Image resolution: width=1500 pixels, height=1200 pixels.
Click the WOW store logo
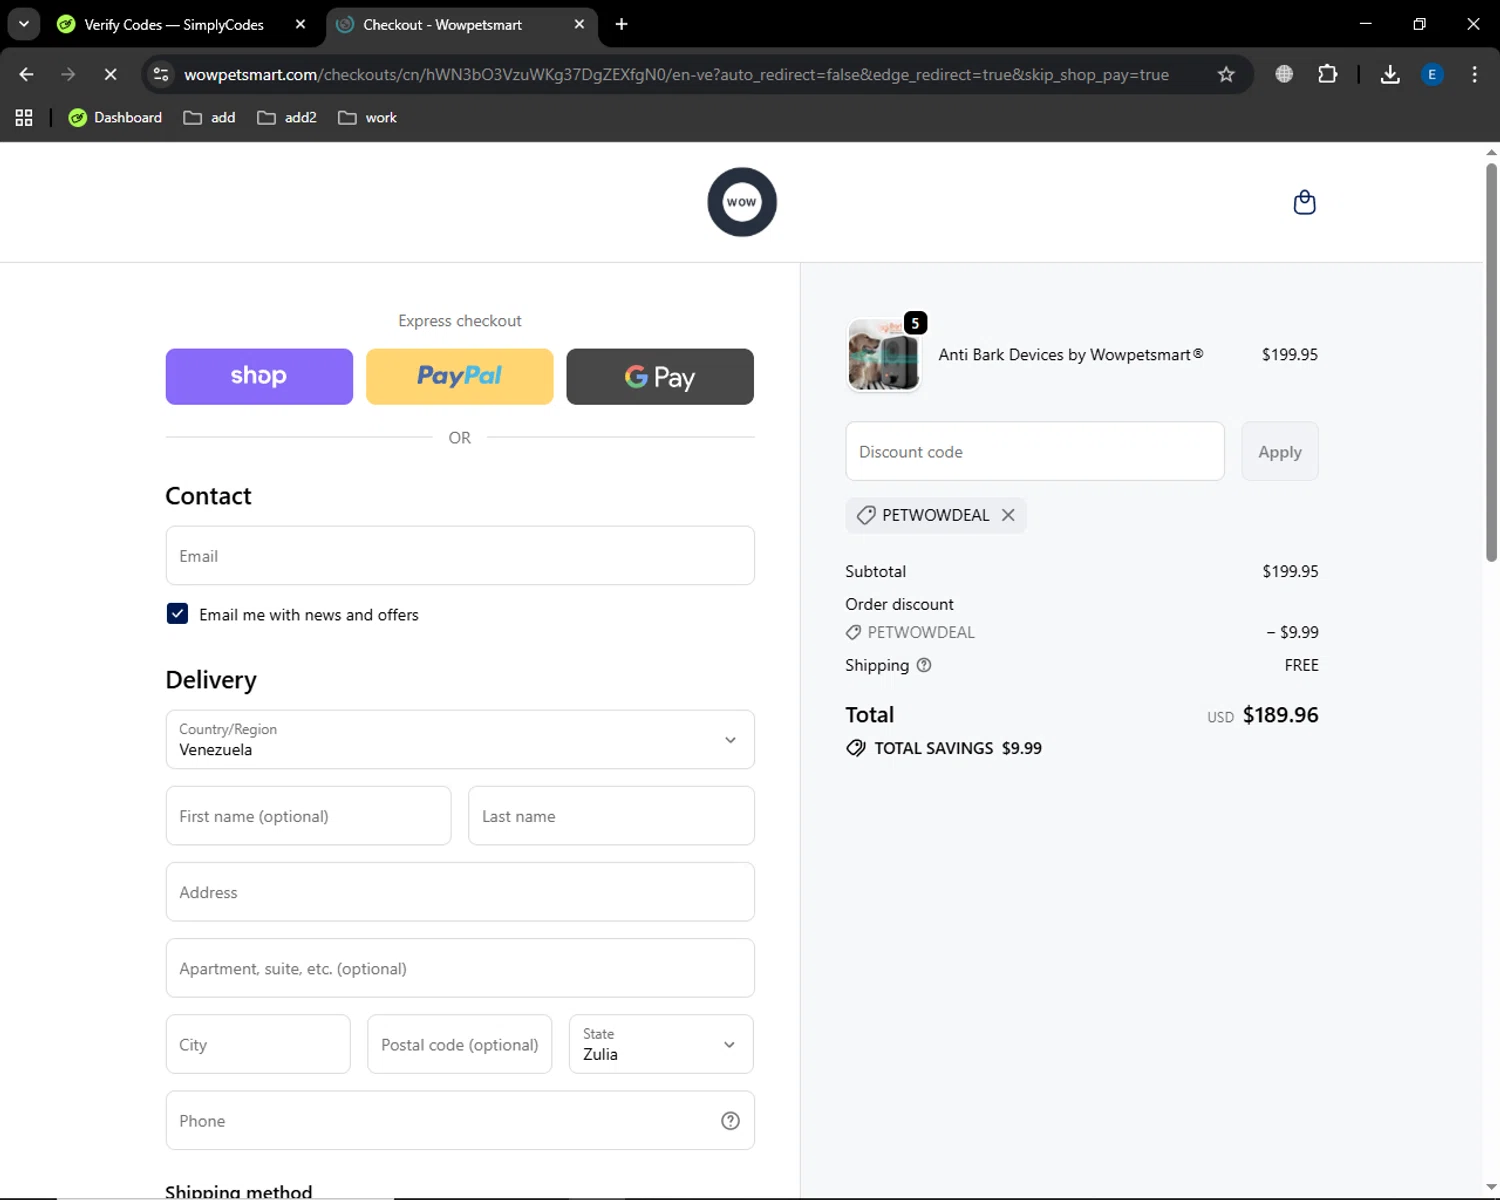point(742,202)
